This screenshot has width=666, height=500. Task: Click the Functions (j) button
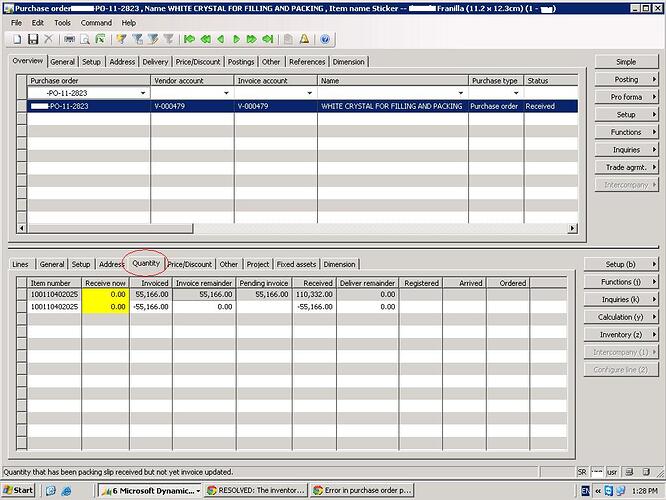pos(621,282)
